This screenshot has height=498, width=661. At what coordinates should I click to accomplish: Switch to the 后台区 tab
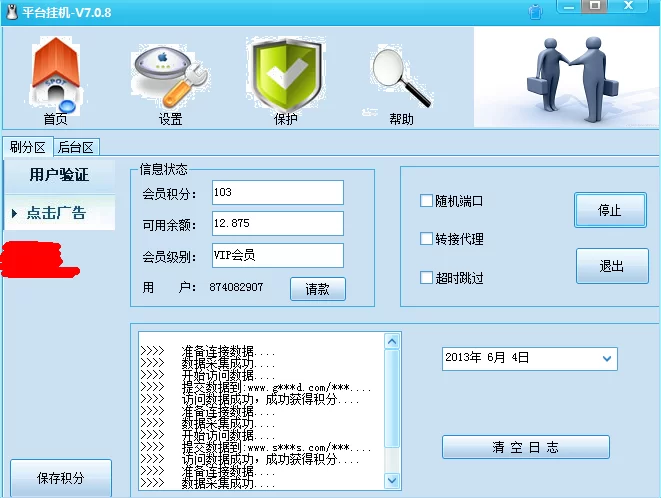76,147
